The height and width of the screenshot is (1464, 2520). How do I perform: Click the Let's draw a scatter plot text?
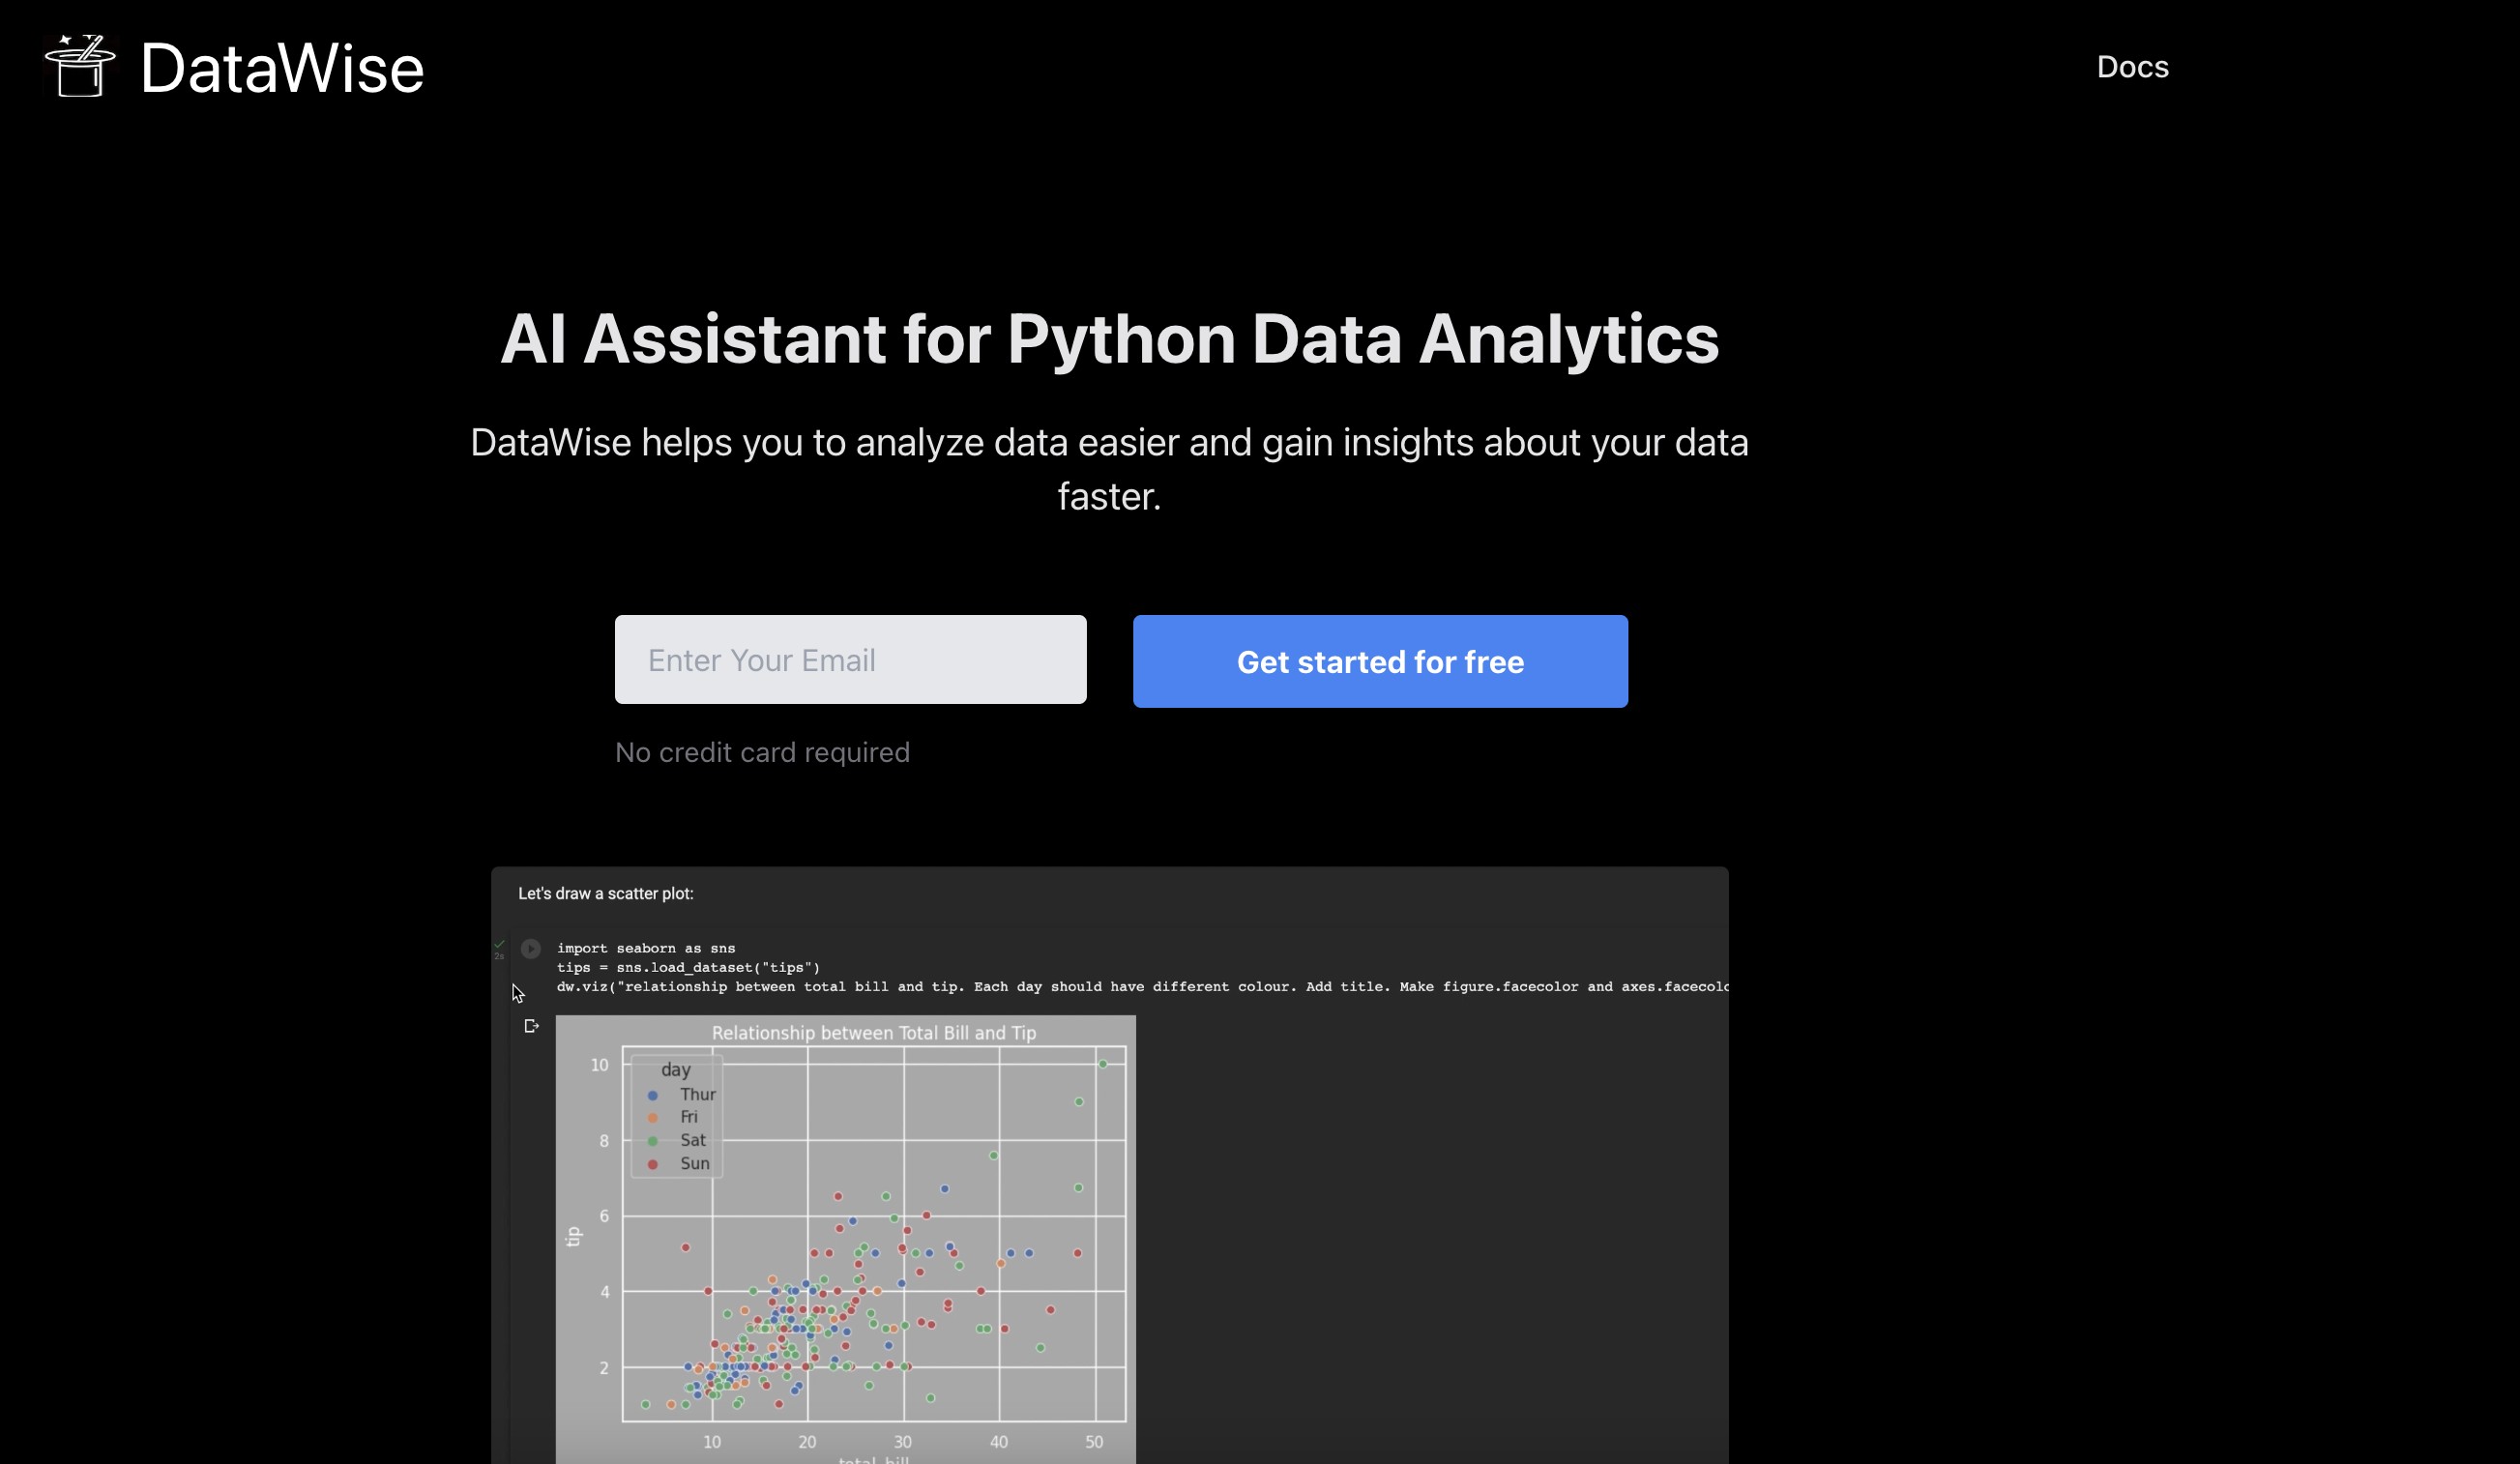pos(605,893)
